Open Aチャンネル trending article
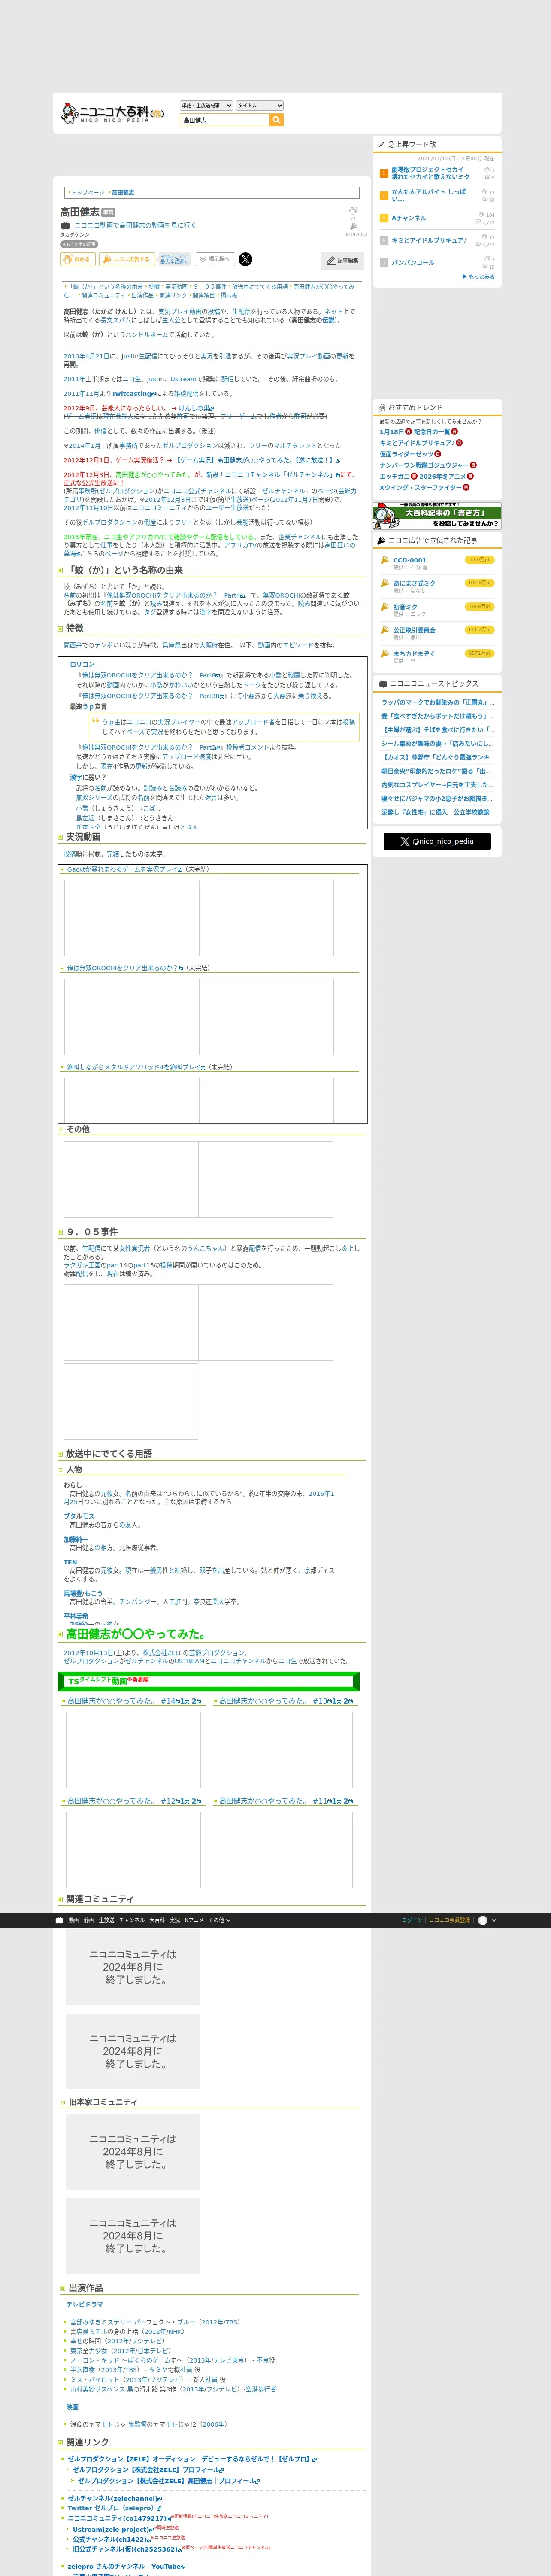Image resolution: width=551 pixels, height=2576 pixels. pyautogui.click(x=408, y=218)
